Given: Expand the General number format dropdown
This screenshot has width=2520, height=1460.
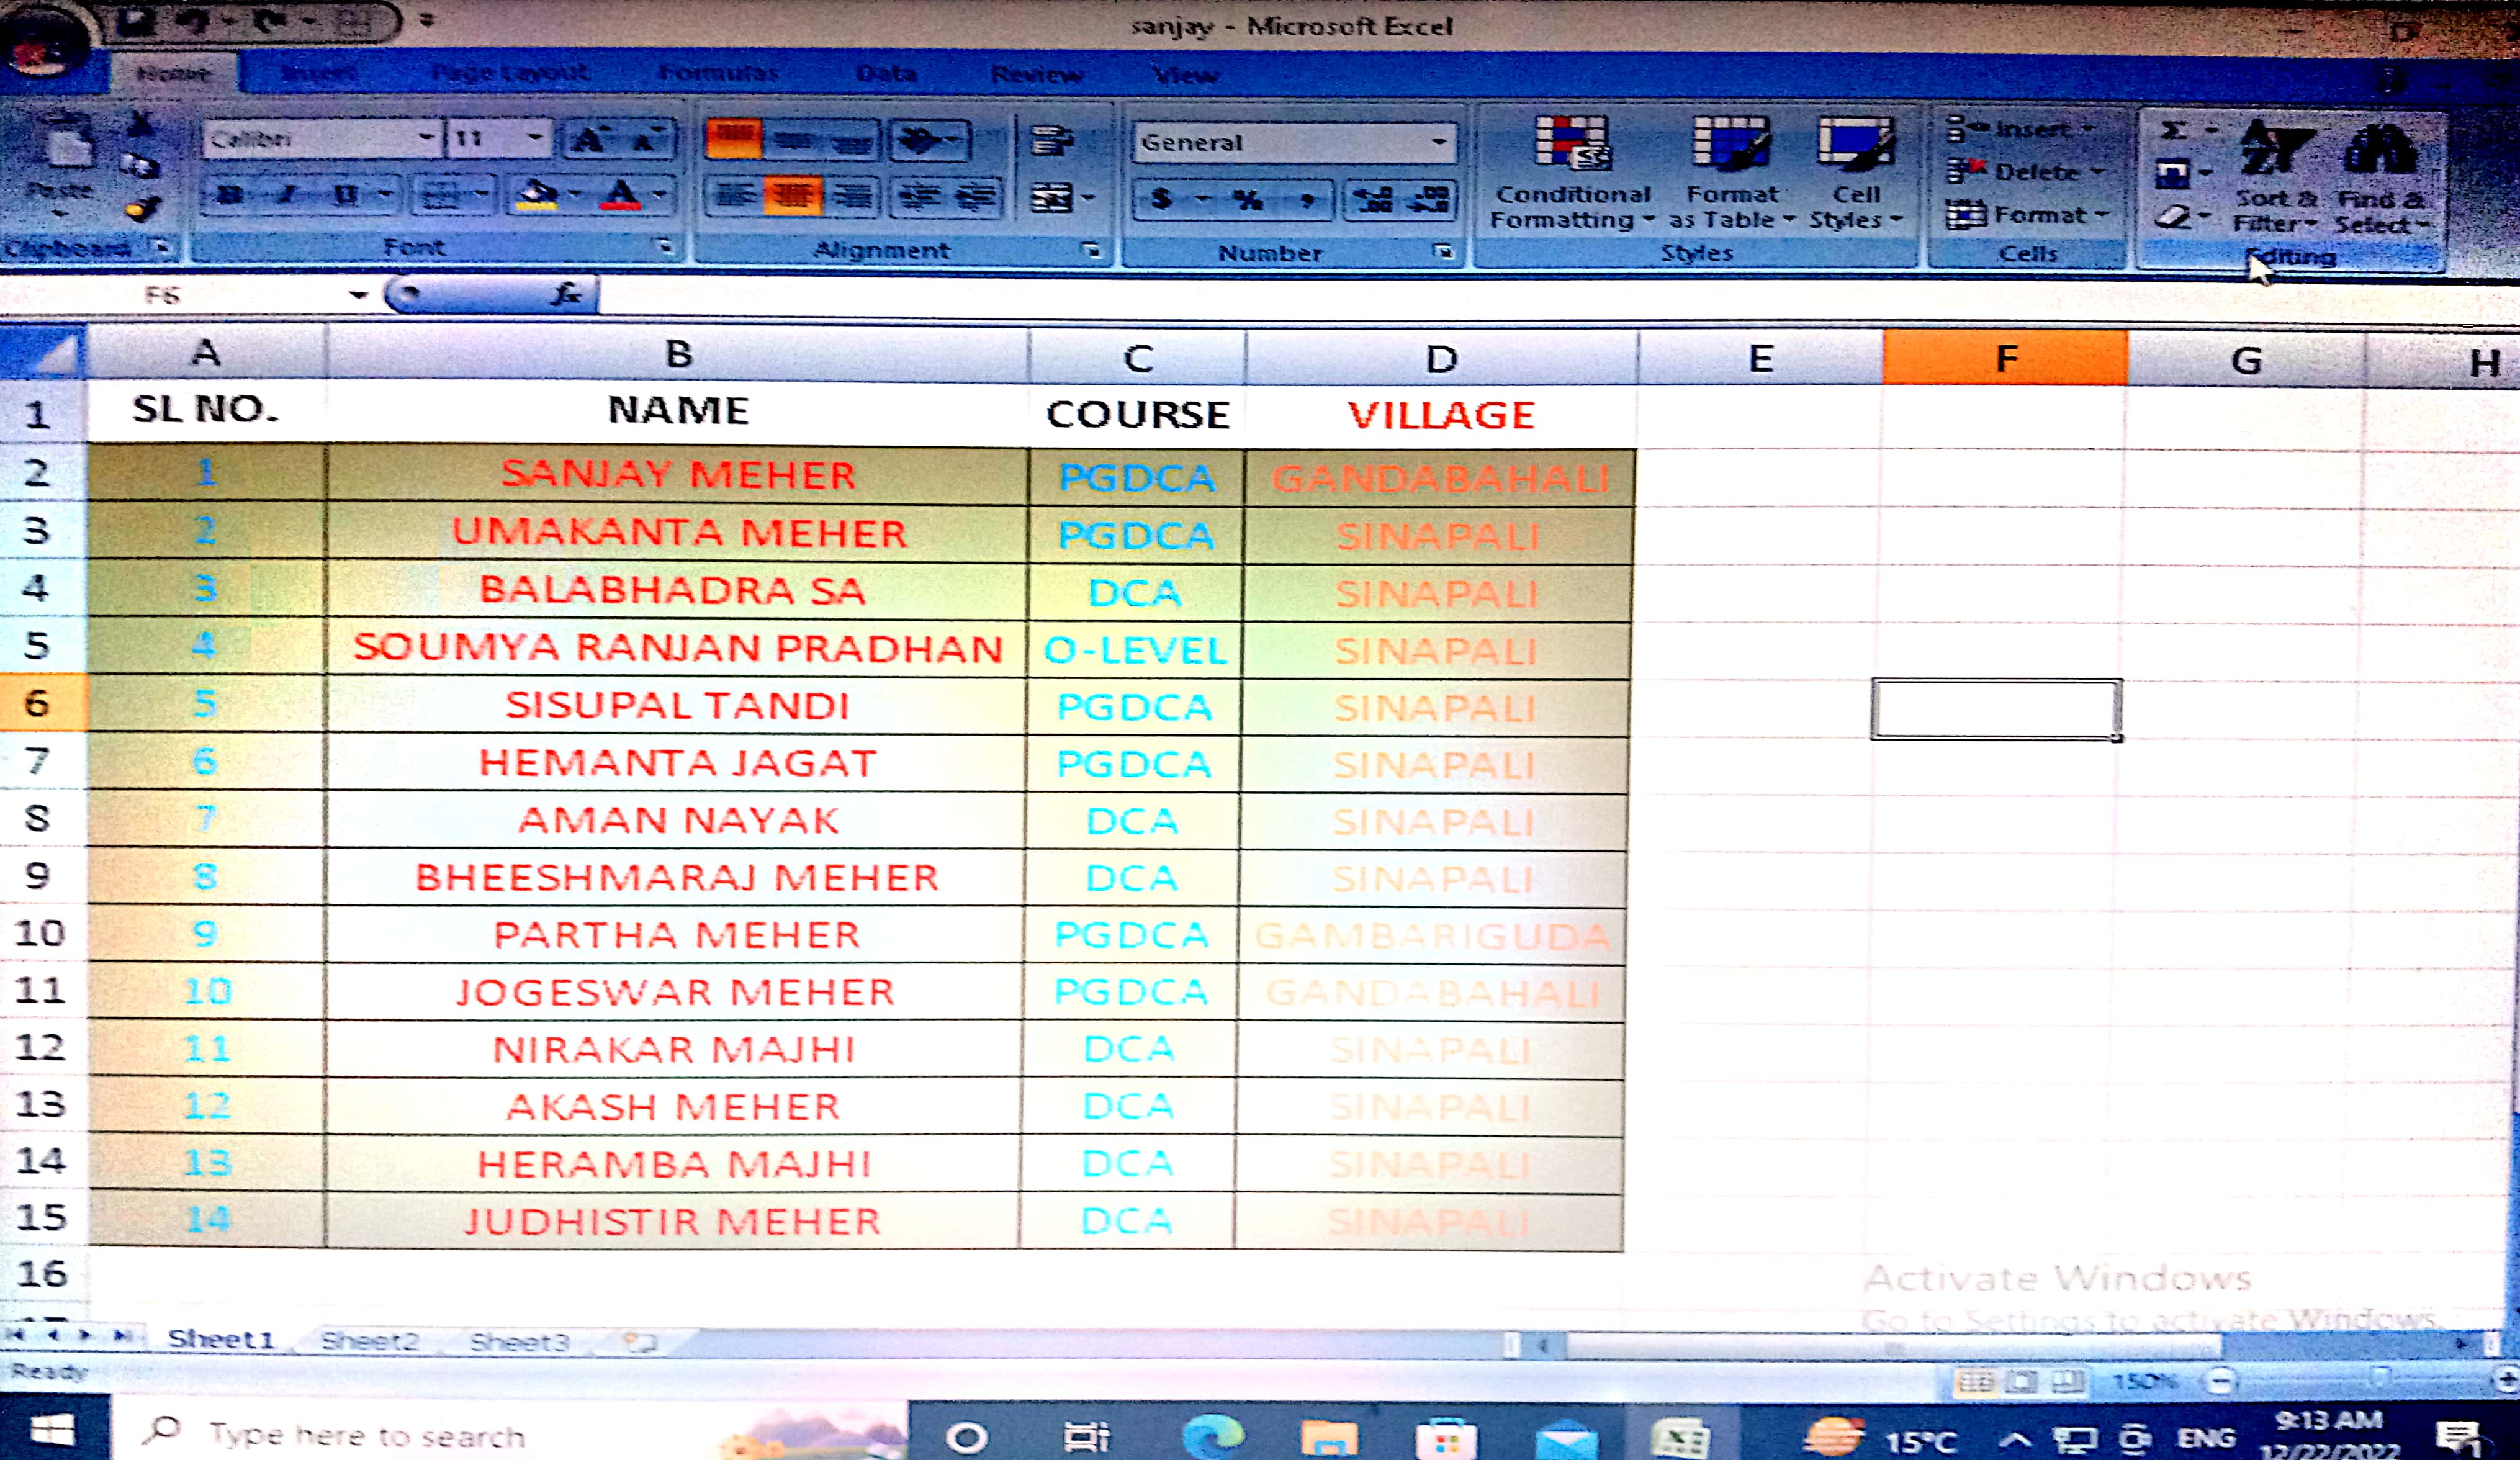Looking at the screenshot, I should pos(1438,142).
